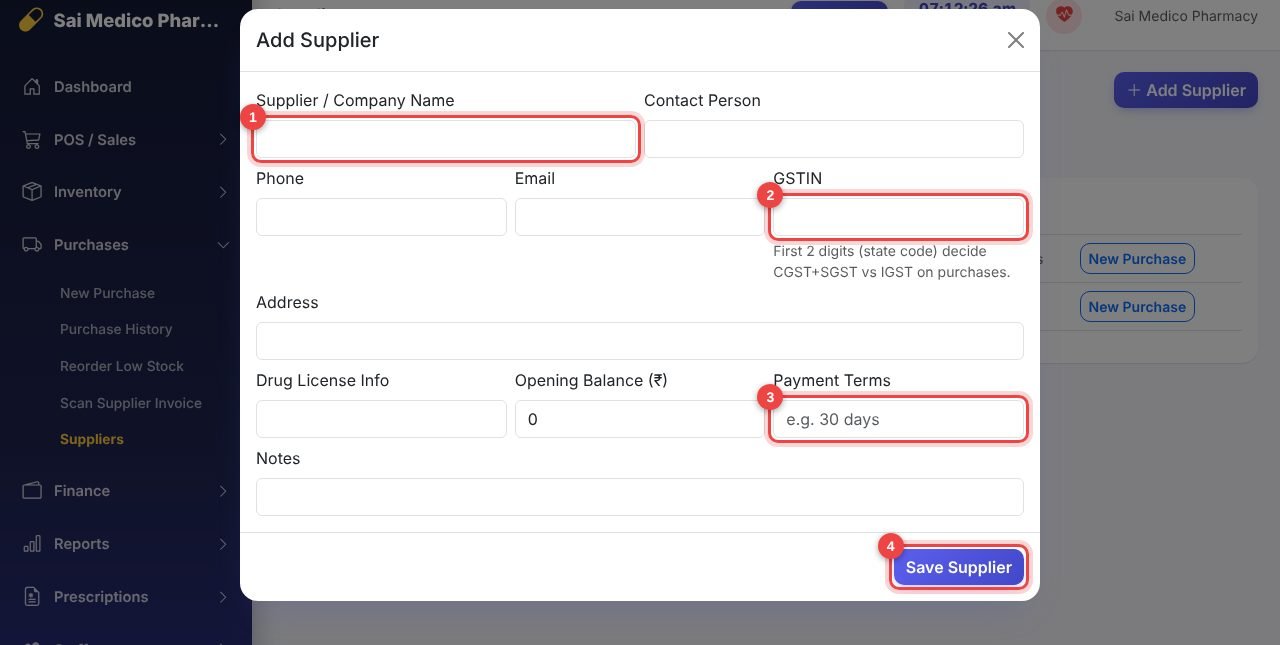Click the Purchases truck icon
The image size is (1280, 645).
pos(32,245)
